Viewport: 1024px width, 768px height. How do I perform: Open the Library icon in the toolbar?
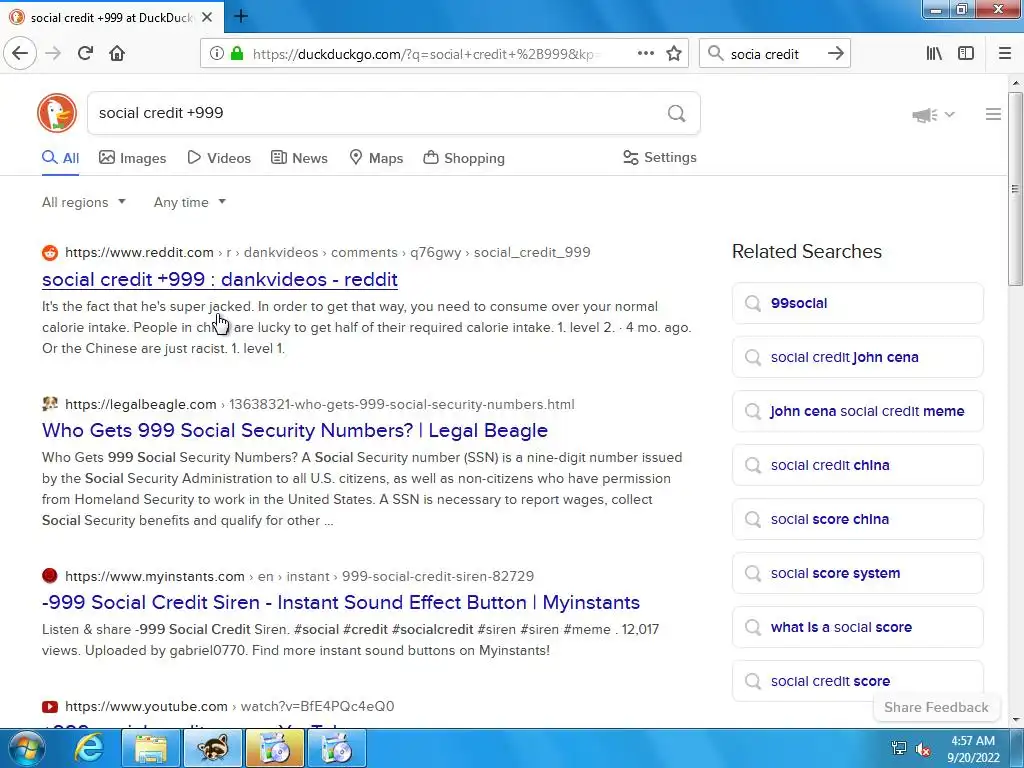(x=934, y=54)
